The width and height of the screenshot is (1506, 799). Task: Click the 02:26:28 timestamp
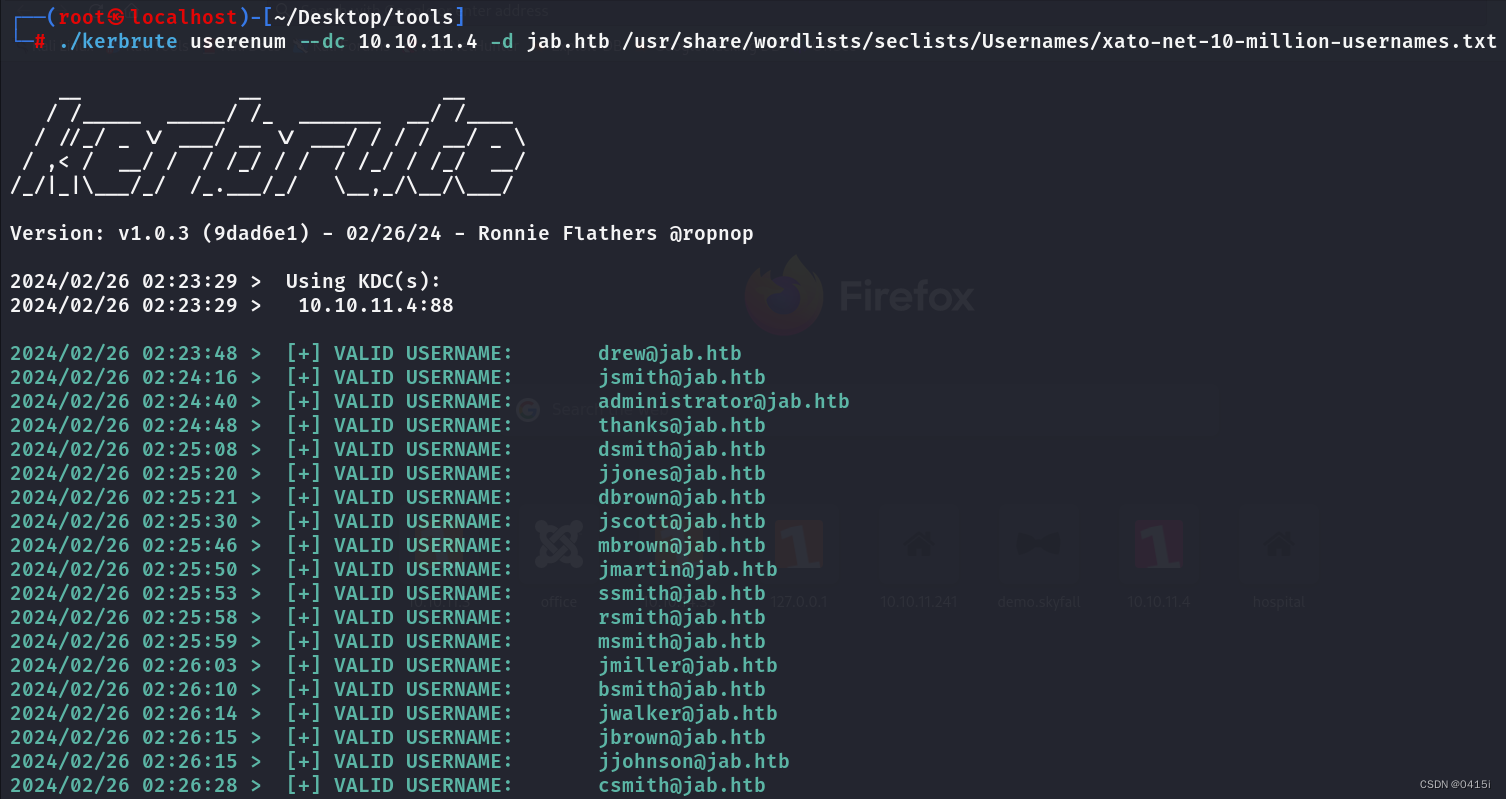[x=190, y=786]
